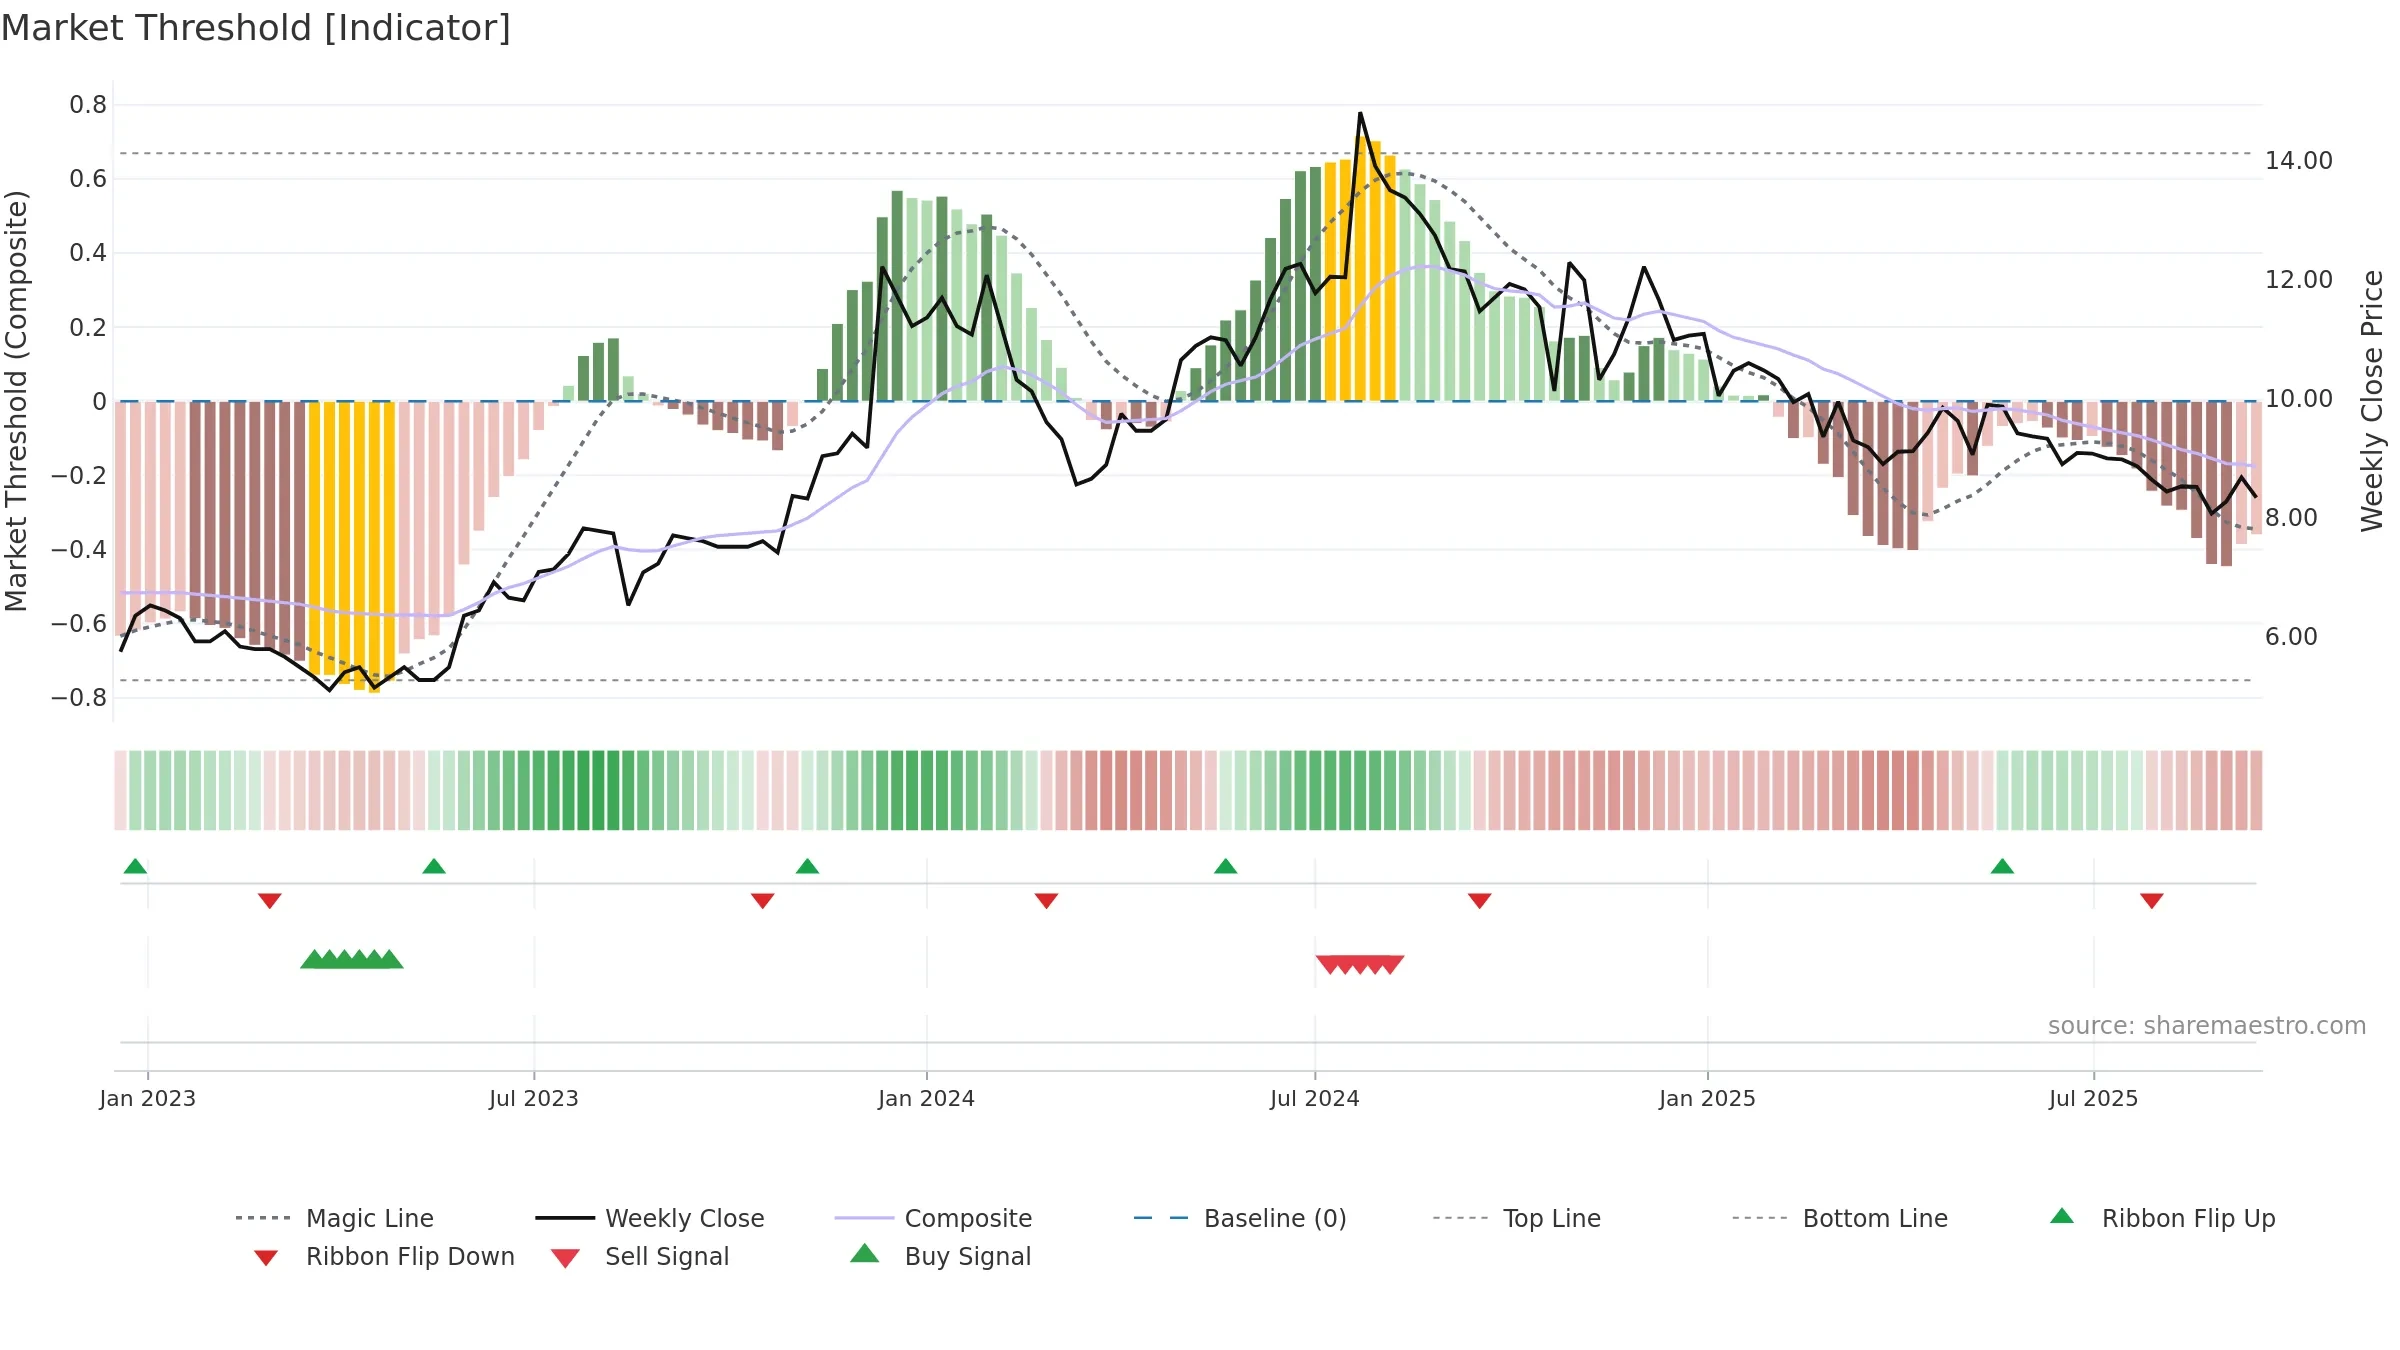Click the Ribbon Flip Down triangle near Feb 2024
Image resolution: width=2400 pixels, height=1350 pixels.
click(1046, 901)
